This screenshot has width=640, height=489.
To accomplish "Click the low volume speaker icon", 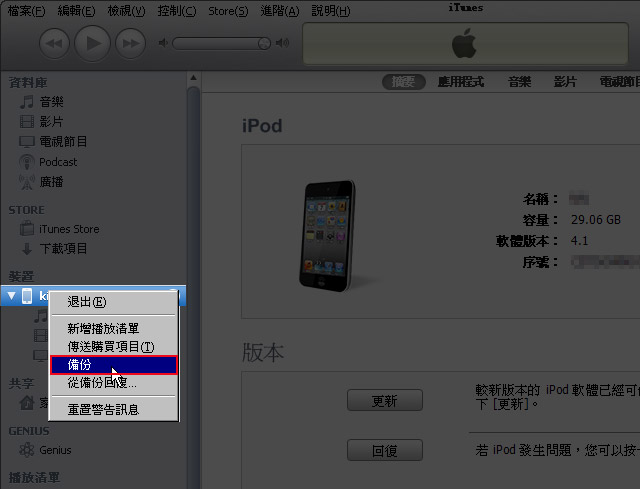I will tap(163, 43).
